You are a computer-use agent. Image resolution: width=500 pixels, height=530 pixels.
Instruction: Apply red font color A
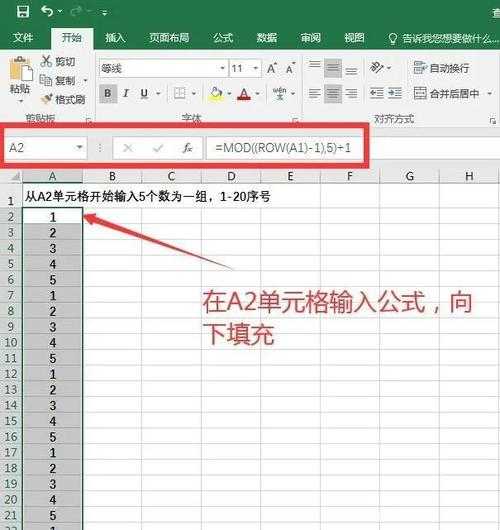(244, 94)
